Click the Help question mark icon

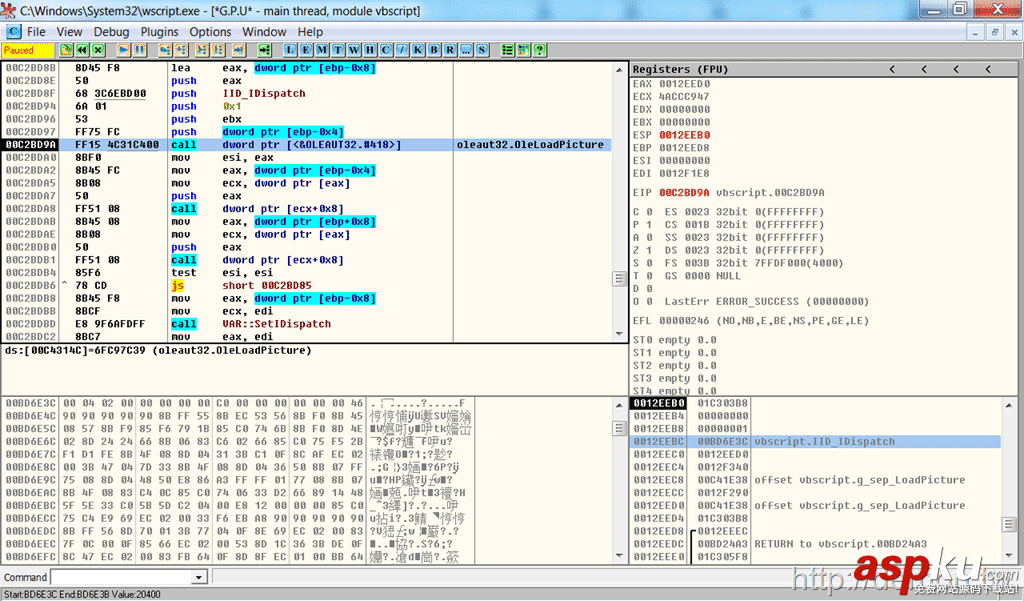tap(539, 50)
